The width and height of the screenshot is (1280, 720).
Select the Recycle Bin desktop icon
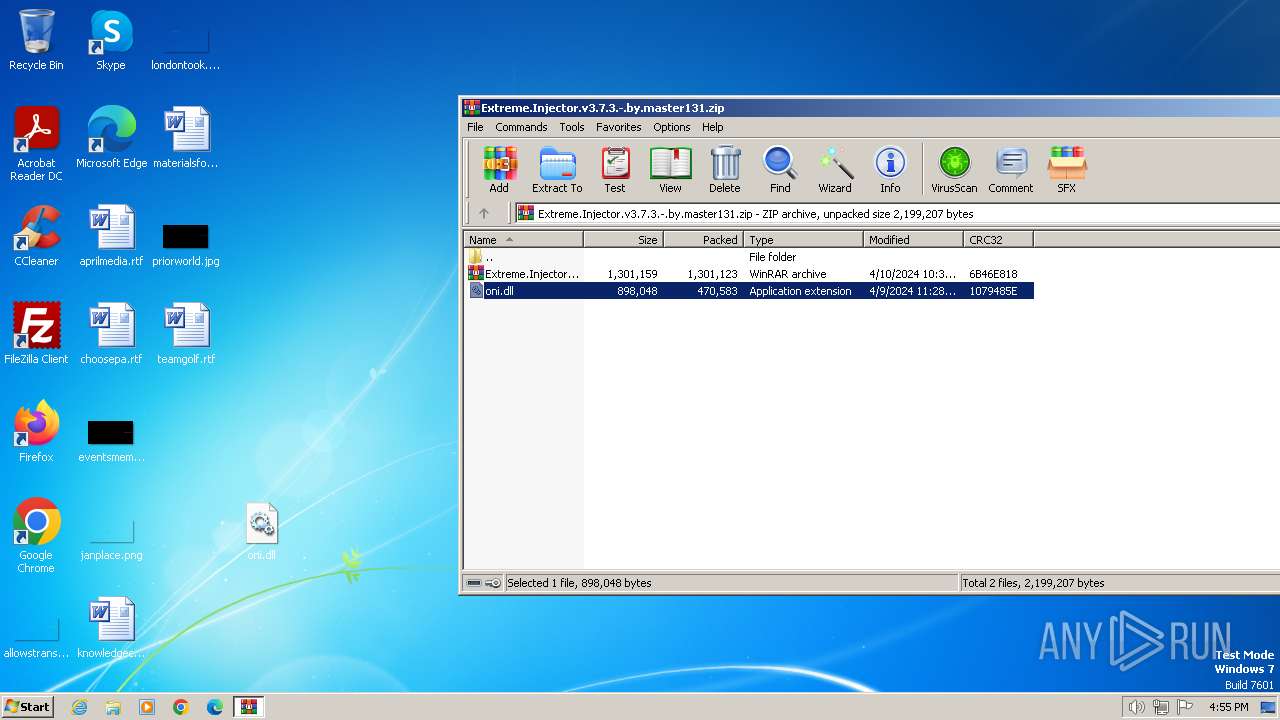[36, 40]
